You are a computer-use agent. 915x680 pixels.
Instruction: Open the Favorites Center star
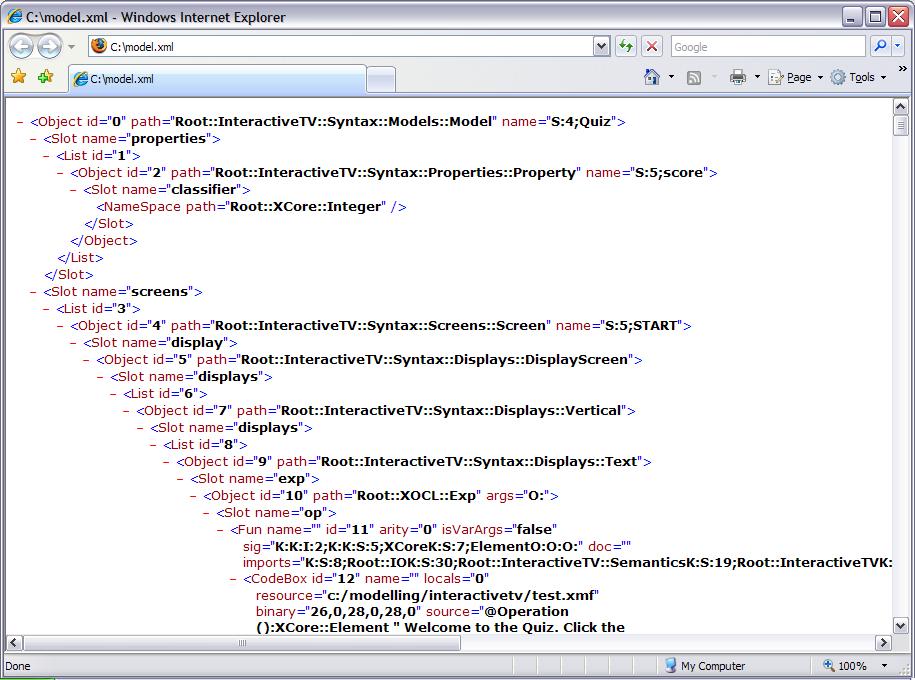(x=19, y=76)
